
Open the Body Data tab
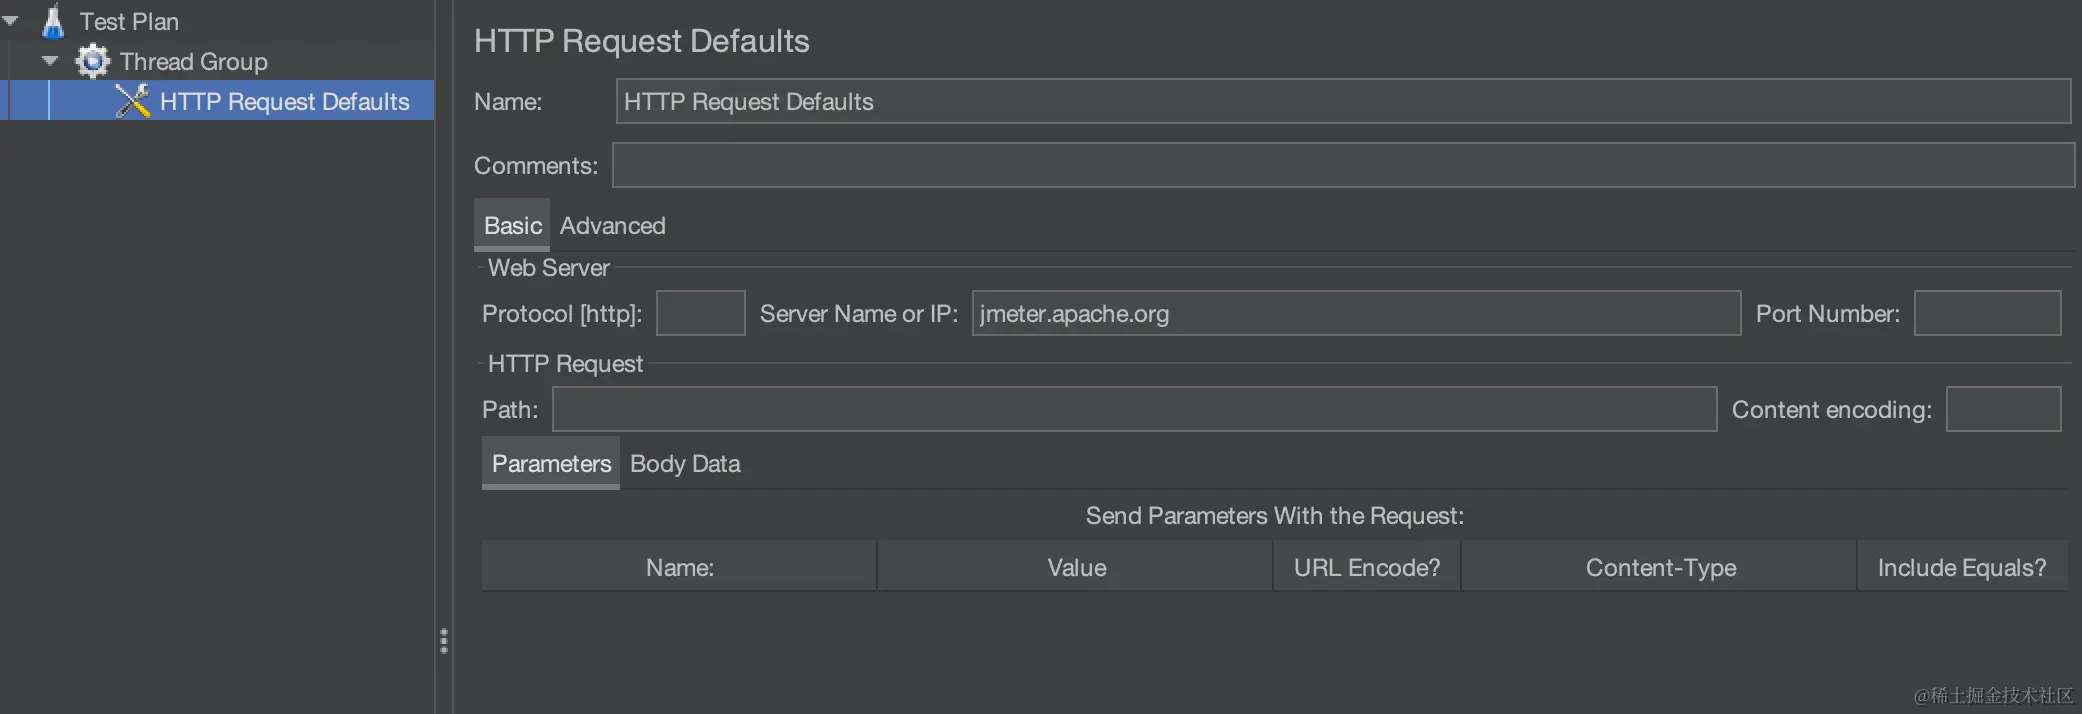pyautogui.click(x=685, y=463)
